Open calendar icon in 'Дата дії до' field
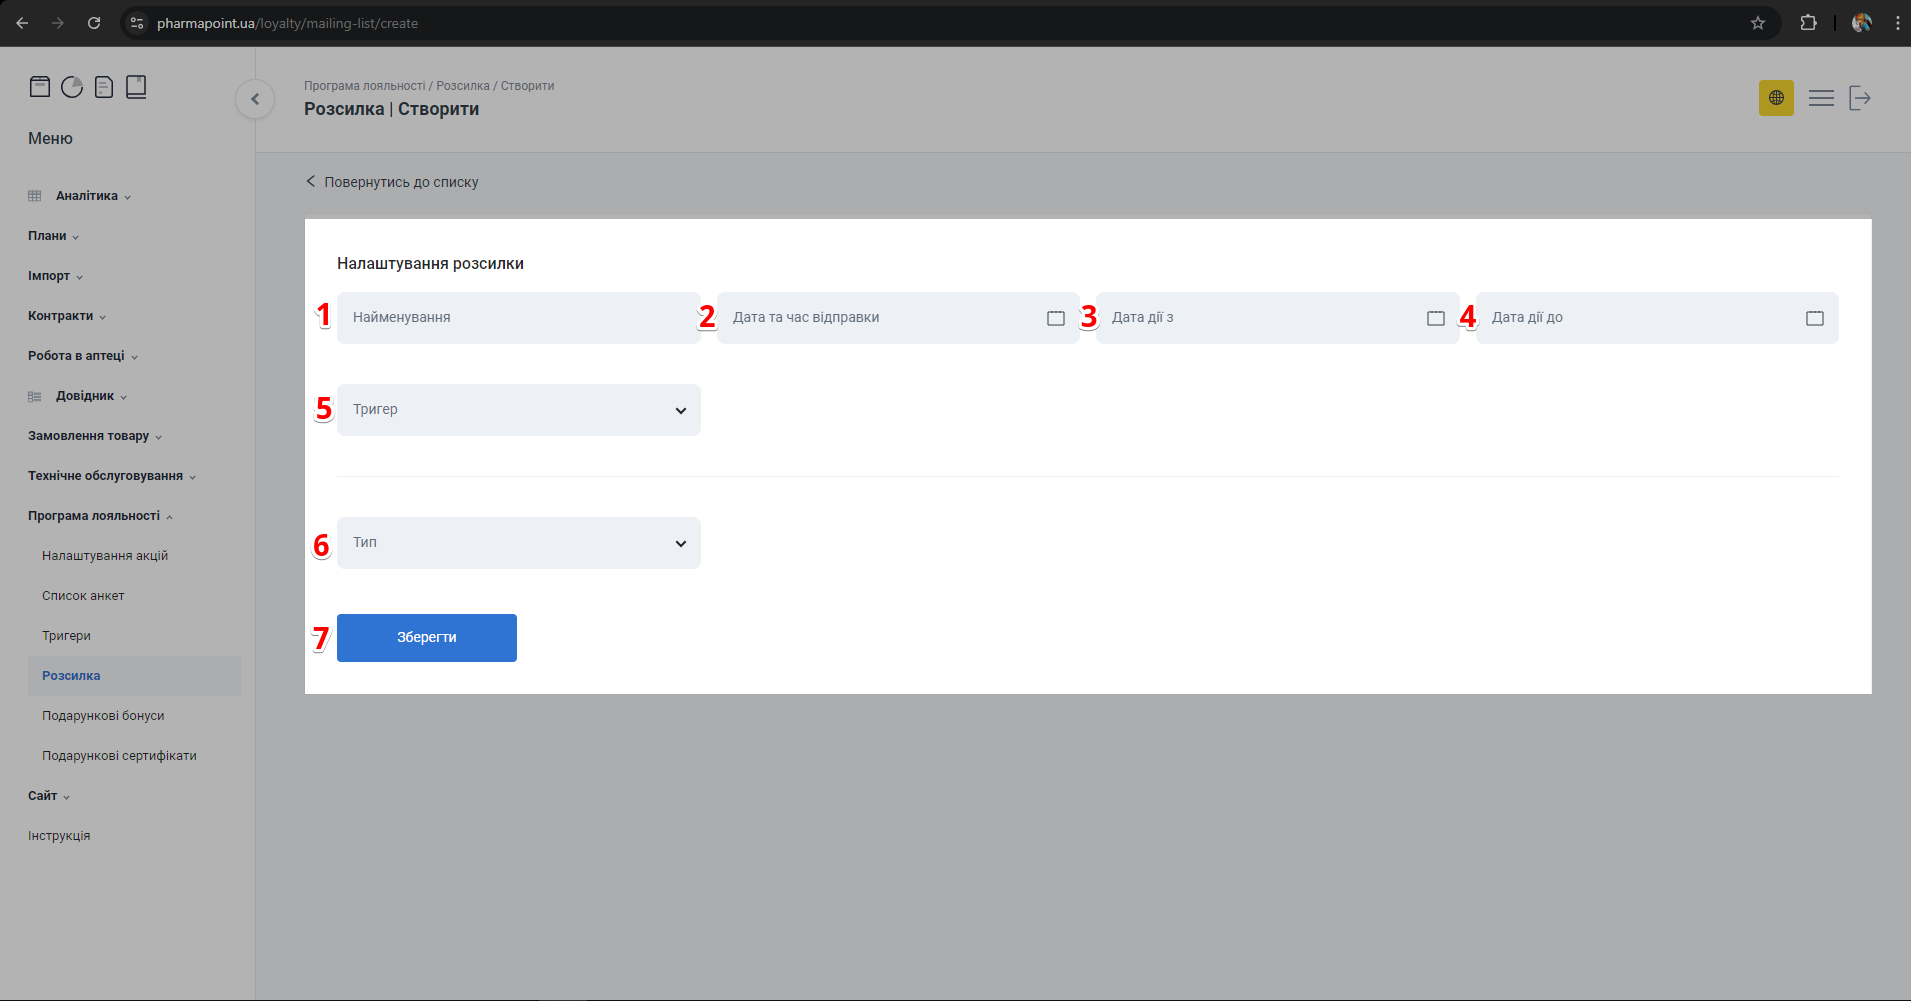 (x=1814, y=318)
